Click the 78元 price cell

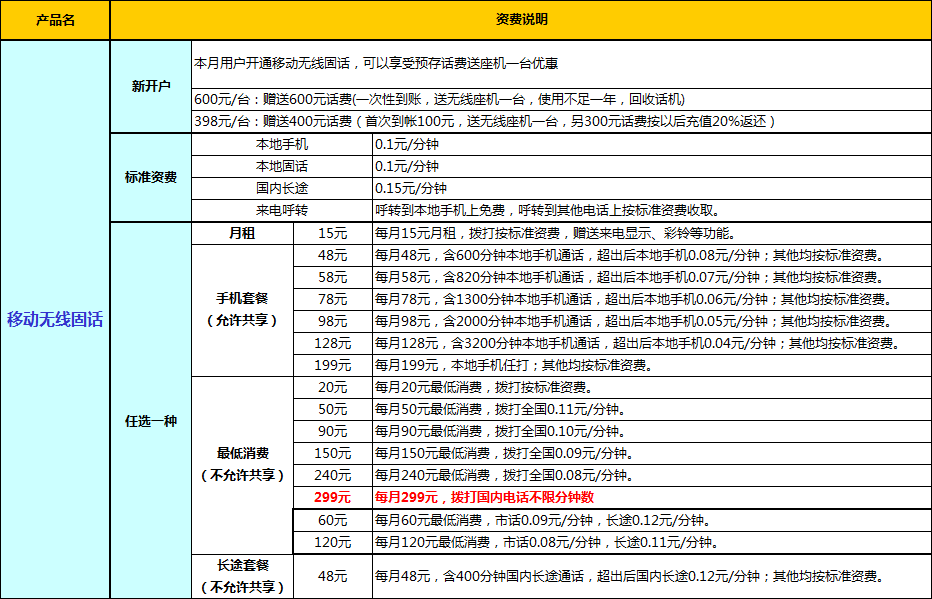coord(333,300)
